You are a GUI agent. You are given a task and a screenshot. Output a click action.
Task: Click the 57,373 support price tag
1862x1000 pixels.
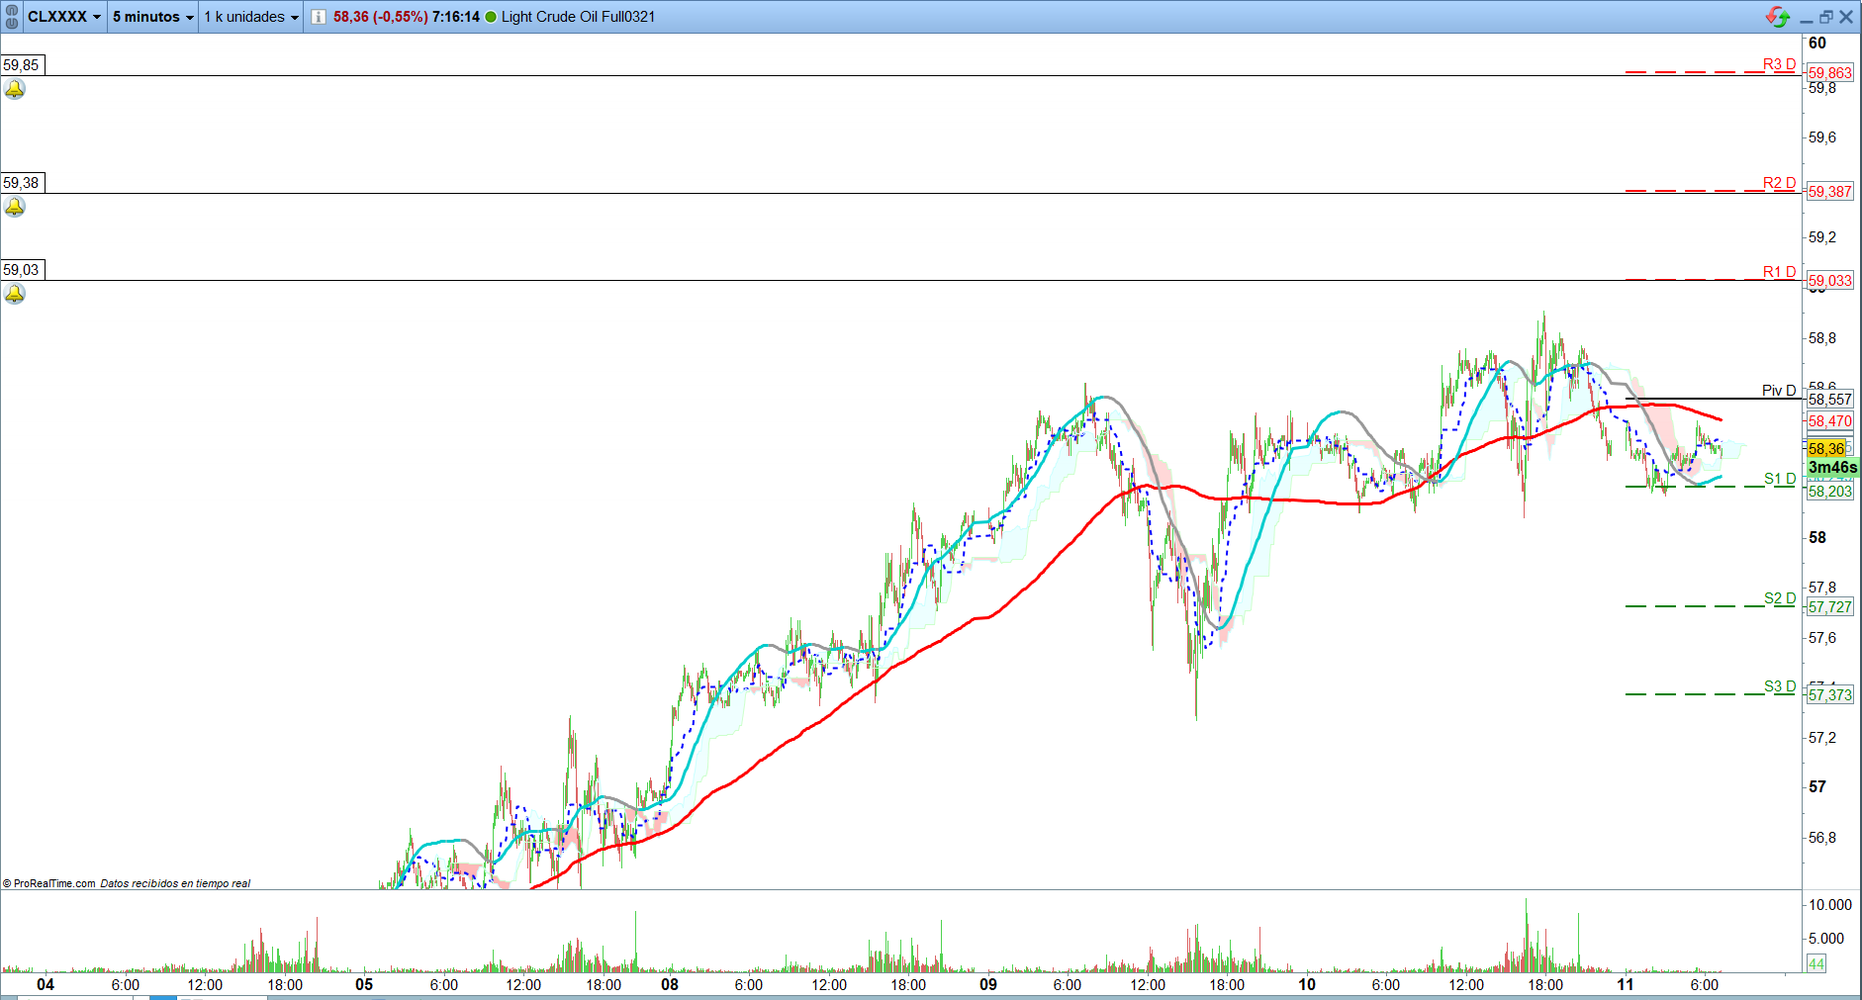click(x=1830, y=695)
